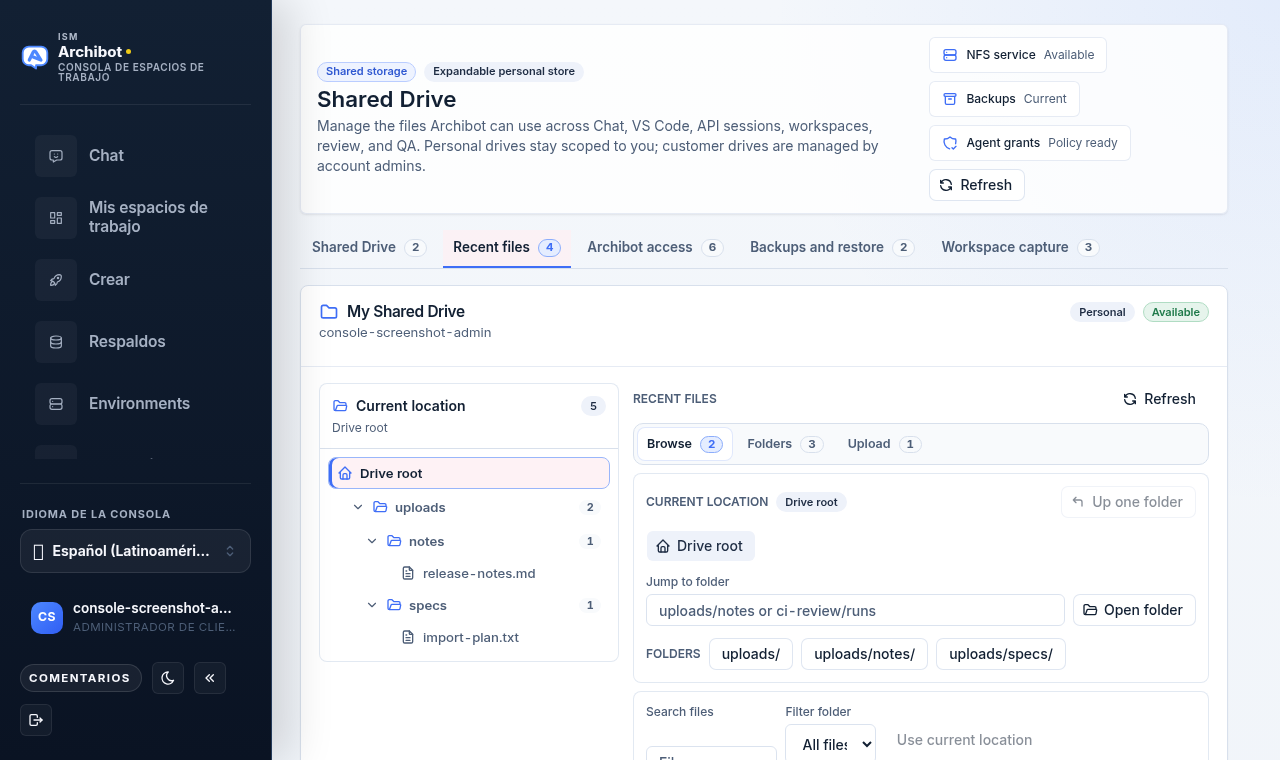Select the Browse sub-tab
This screenshot has width=1280, height=760.
point(685,444)
